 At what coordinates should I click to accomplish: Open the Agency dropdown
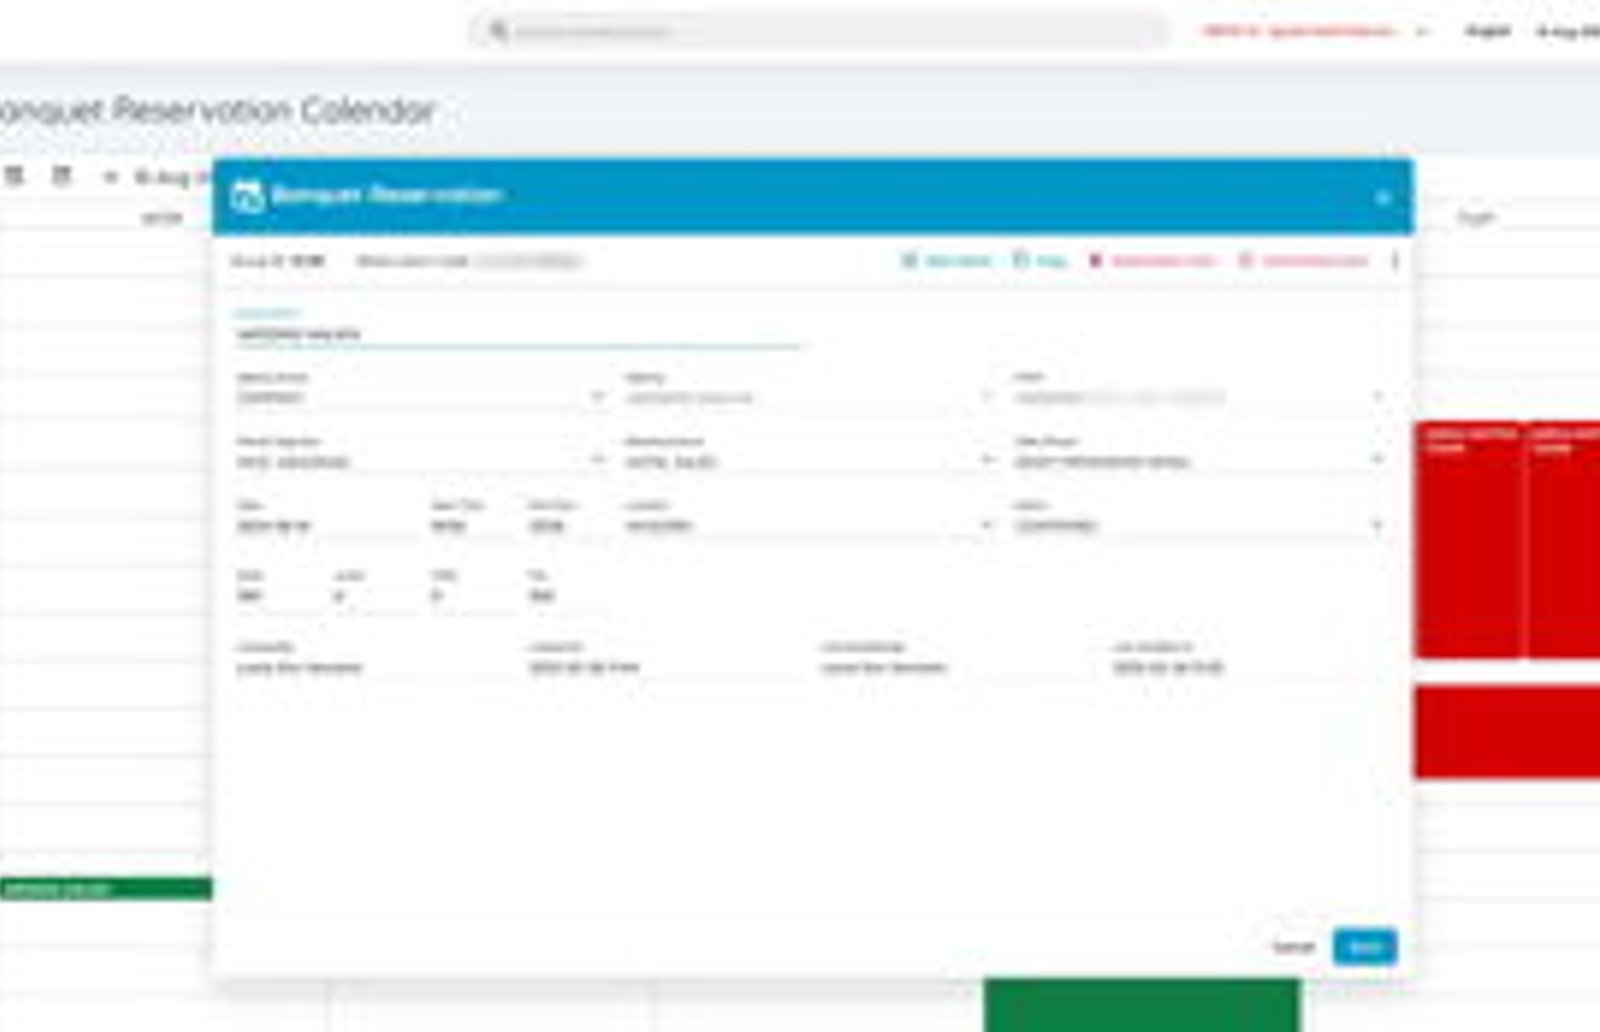click(810, 397)
